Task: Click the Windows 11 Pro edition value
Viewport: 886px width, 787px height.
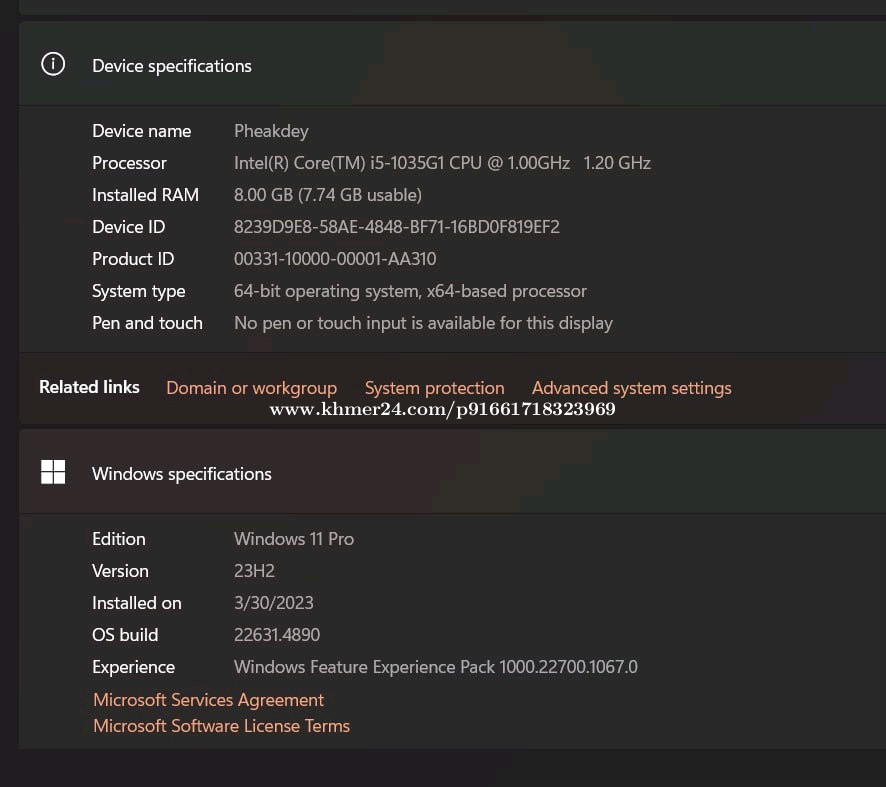Action: pos(294,539)
